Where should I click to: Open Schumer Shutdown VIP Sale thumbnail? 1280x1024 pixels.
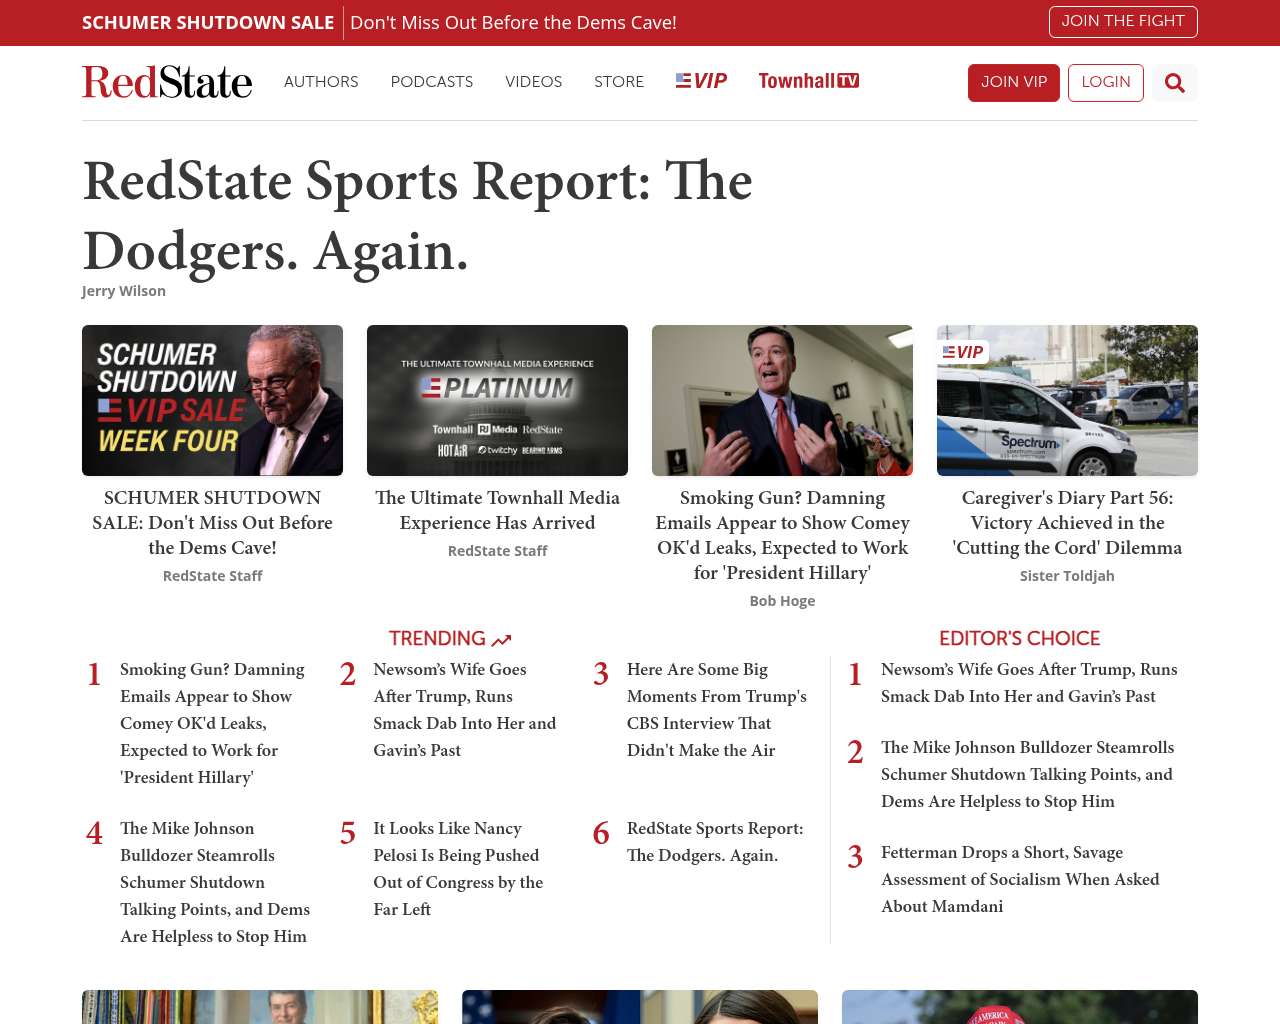click(212, 400)
